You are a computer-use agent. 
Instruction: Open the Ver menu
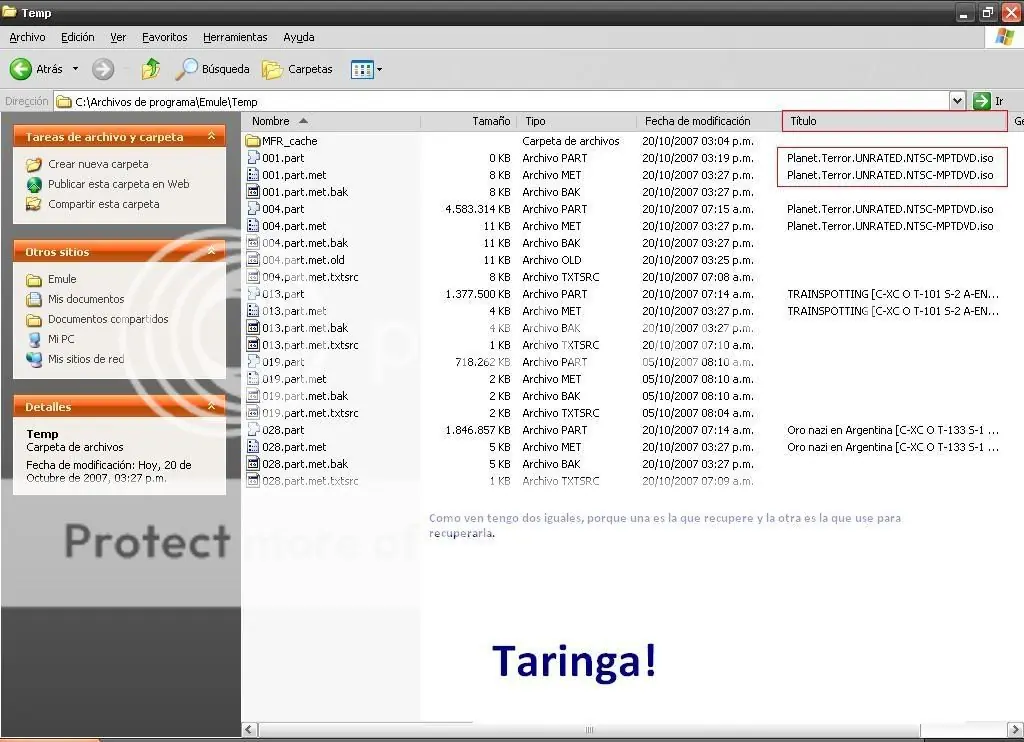(118, 37)
